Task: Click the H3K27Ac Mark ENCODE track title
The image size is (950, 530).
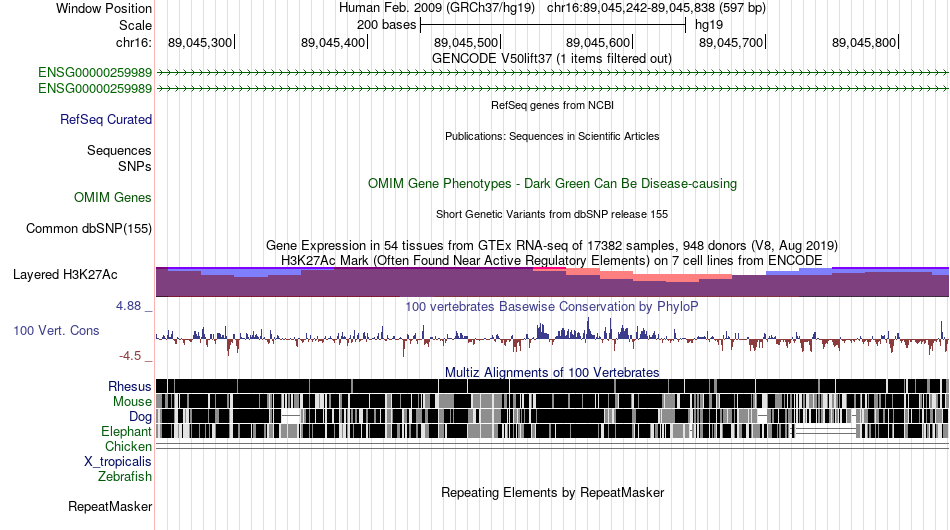Action: tap(552, 260)
